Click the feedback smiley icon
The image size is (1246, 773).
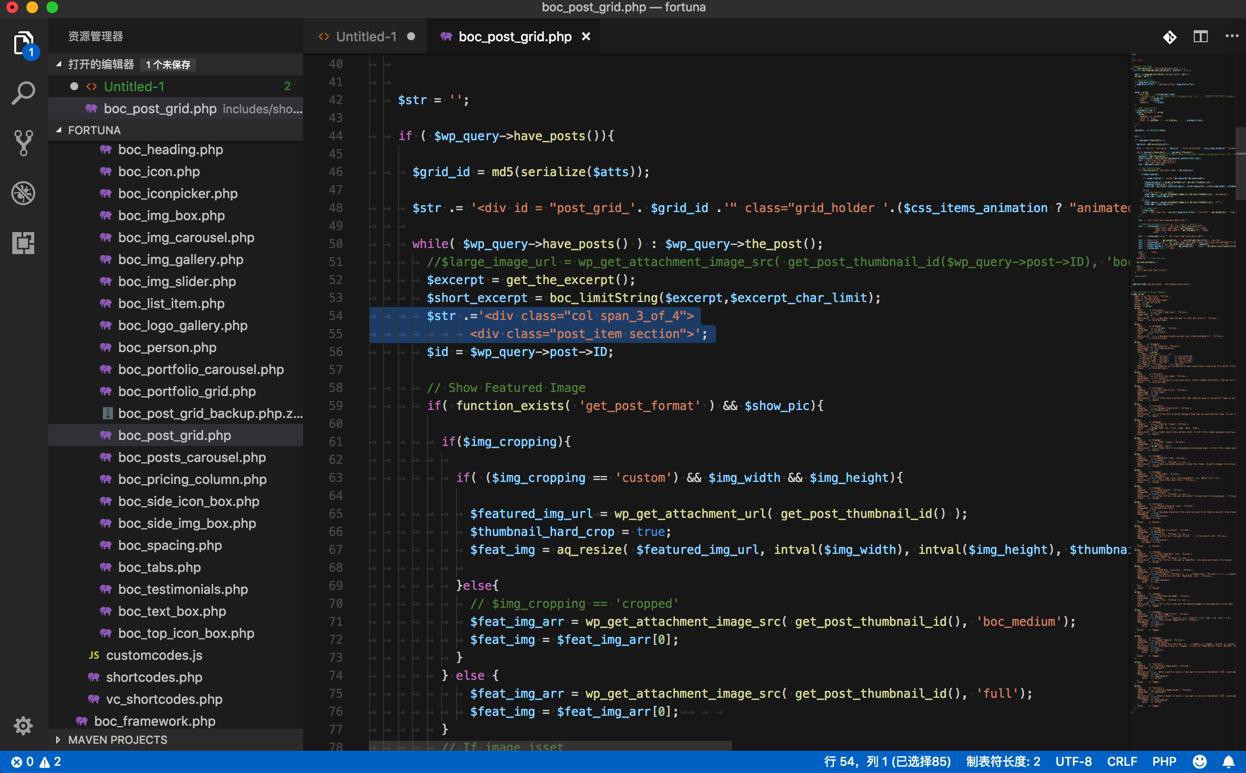pyautogui.click(x=1200, y=762)
